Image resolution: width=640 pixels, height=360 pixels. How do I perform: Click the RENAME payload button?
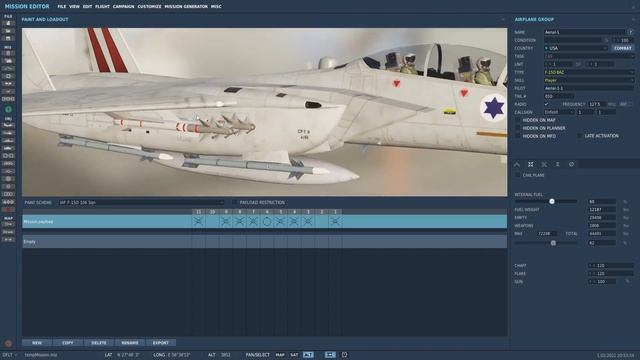[130, 343]
